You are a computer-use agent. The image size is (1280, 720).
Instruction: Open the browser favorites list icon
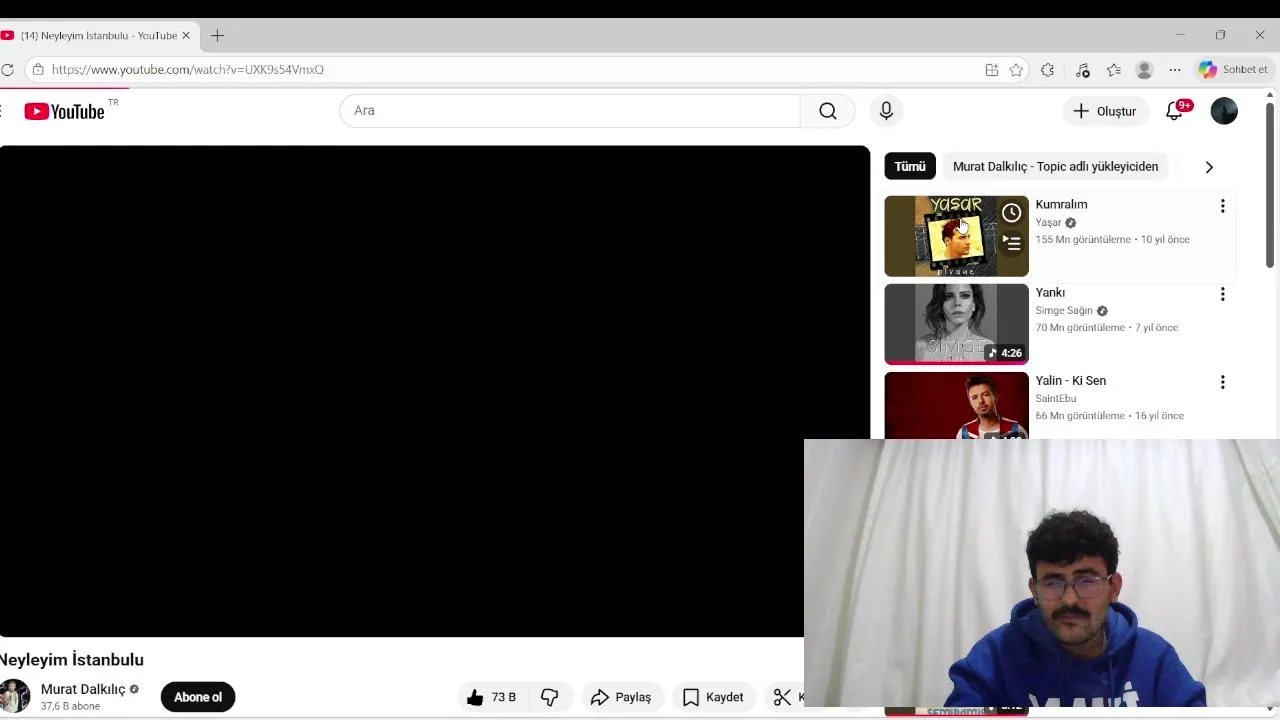pos(1113,70)
